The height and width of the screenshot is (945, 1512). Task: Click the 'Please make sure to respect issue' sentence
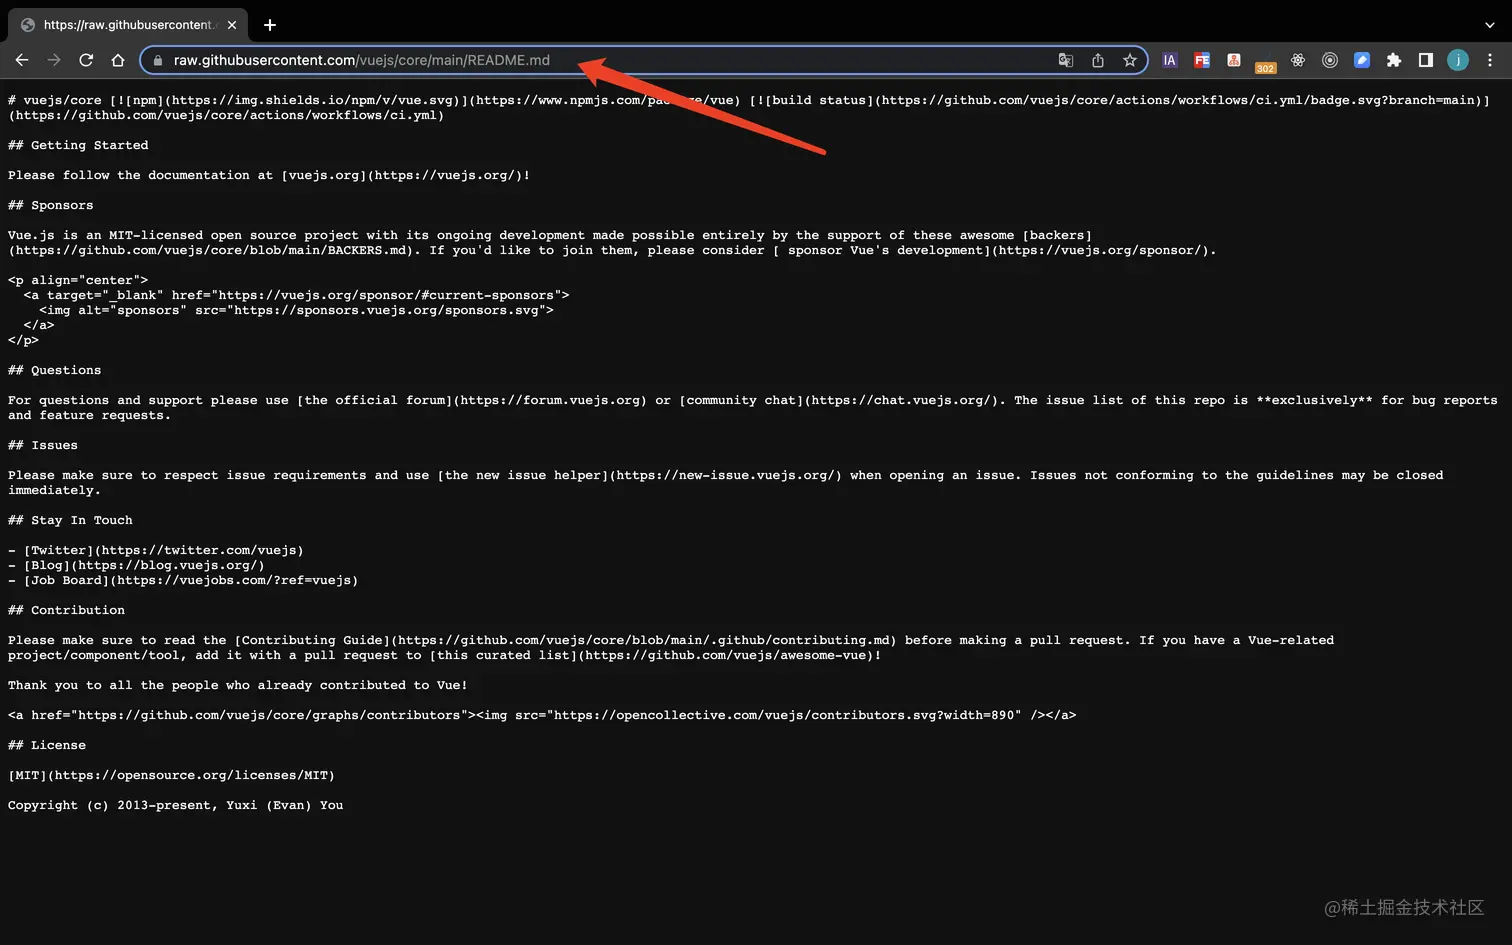click(x=726, y=483)
